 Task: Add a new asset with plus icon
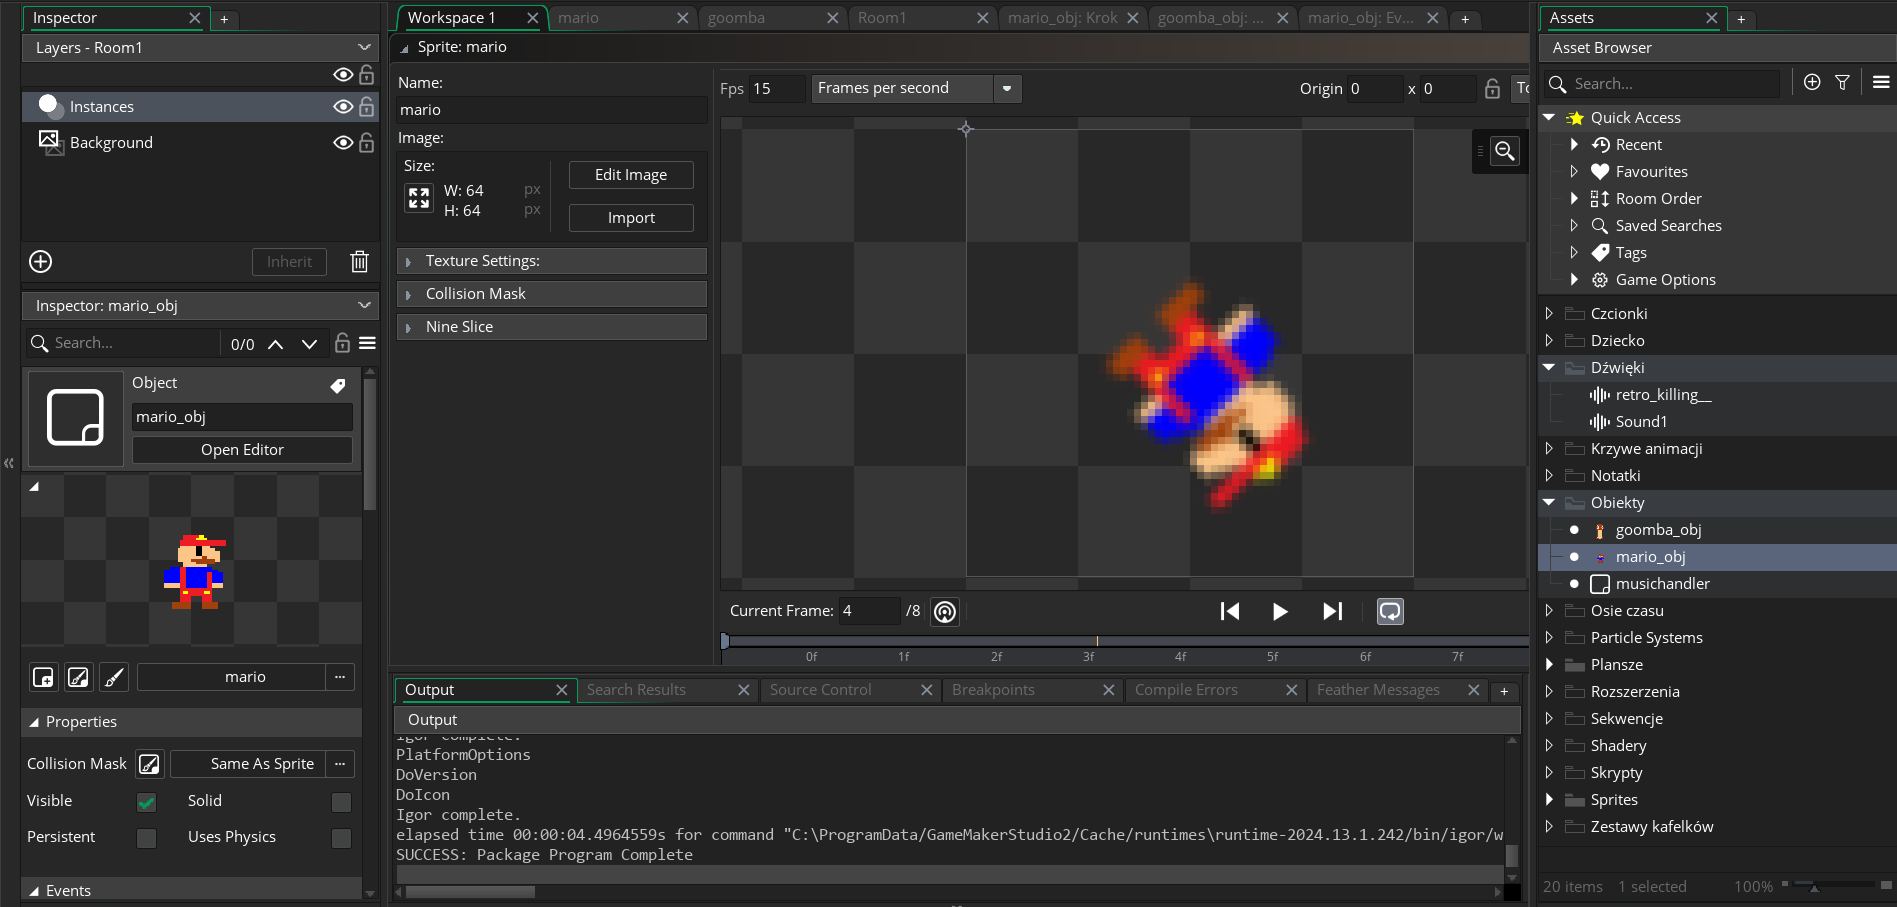click(x=1812, y=83)
